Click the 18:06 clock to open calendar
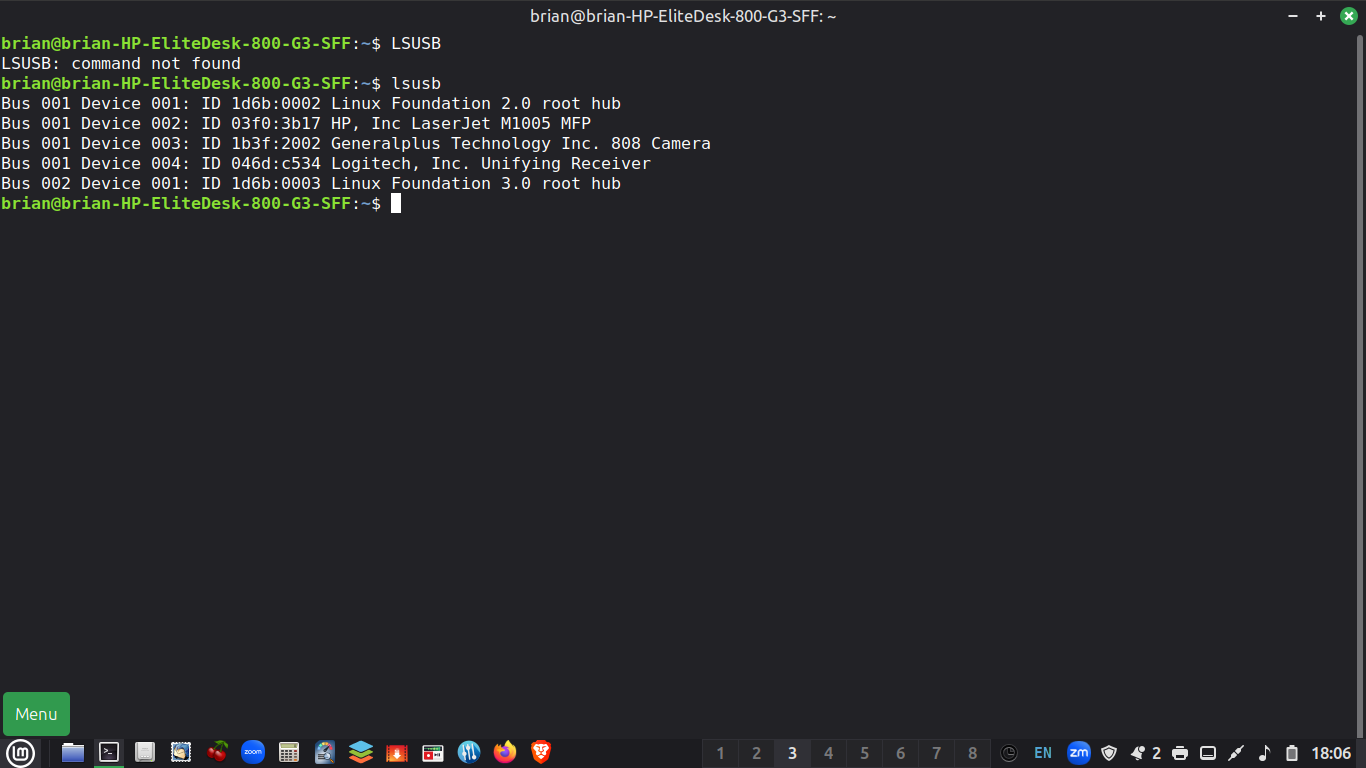 click(x=1331, y=753)
